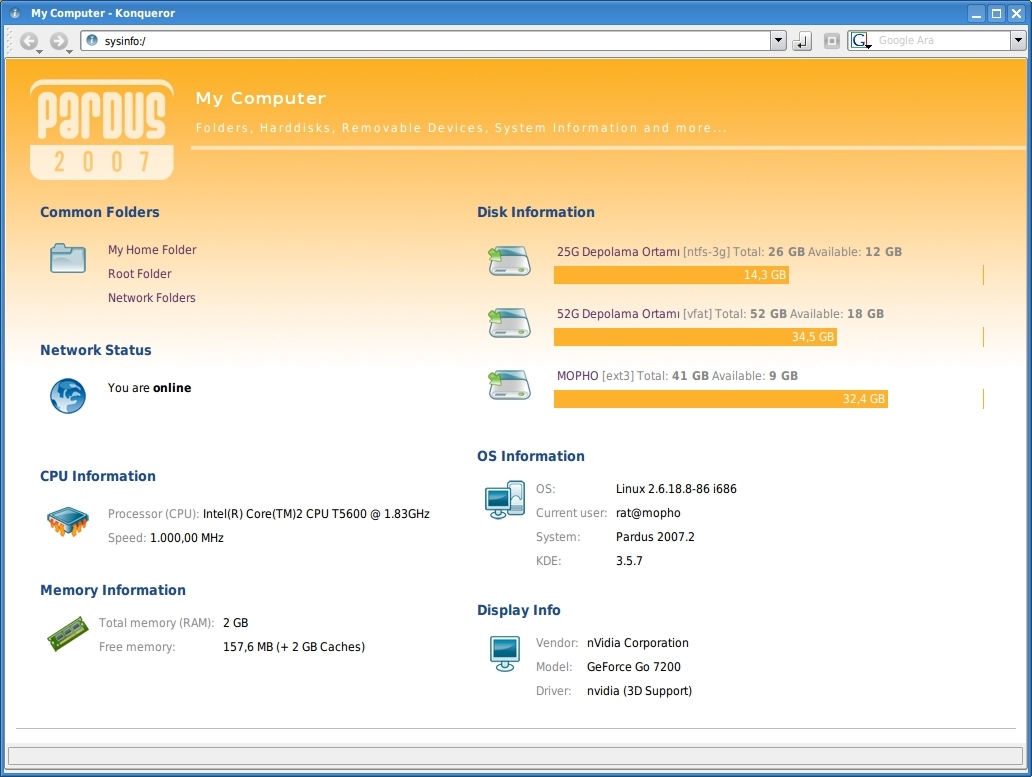Click the 34,5 GB disk usage bar
1032x777 pixels.
(x=695, y=337)
